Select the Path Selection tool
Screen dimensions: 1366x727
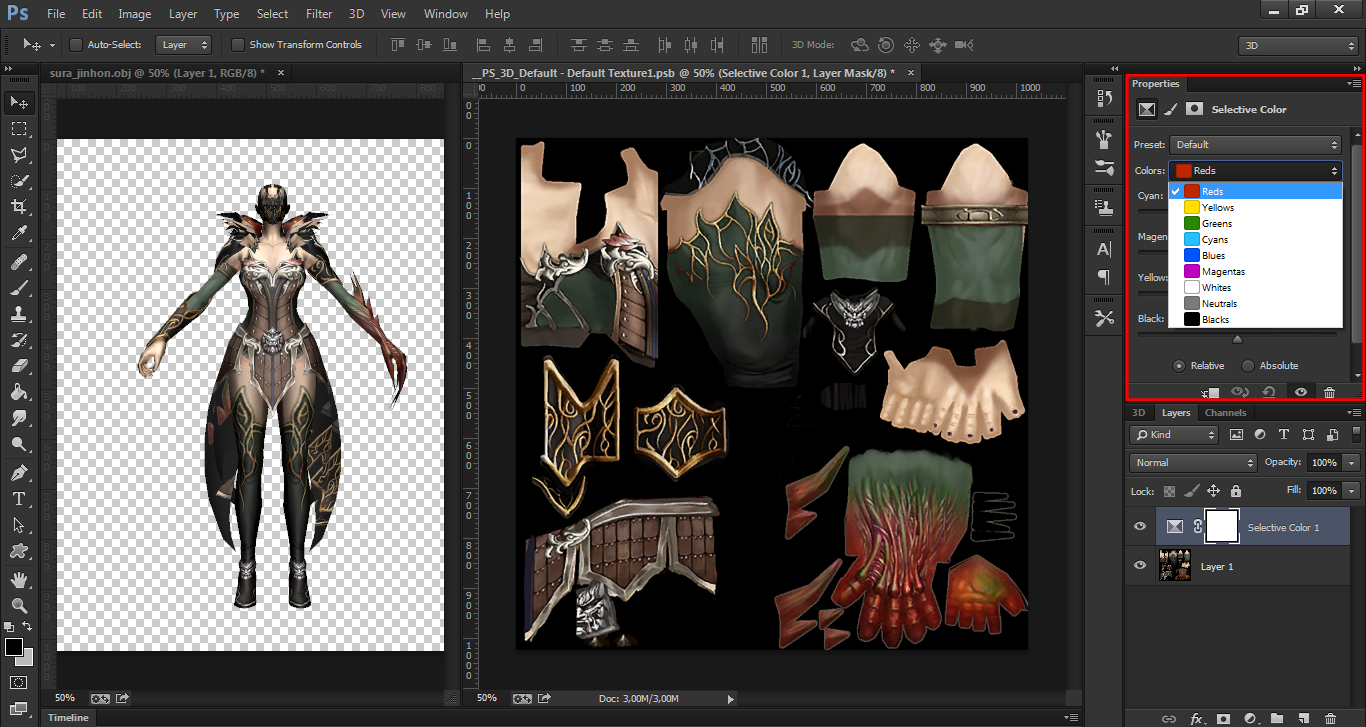(19, 524)
